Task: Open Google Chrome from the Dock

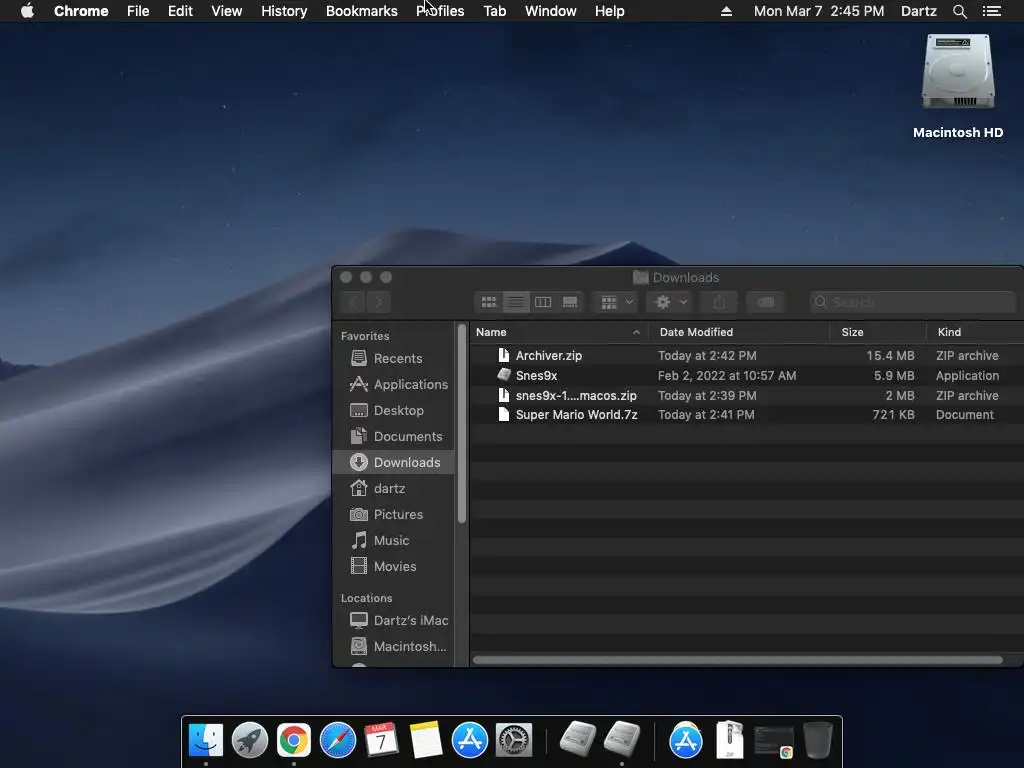Action: (x=293, y=740)
